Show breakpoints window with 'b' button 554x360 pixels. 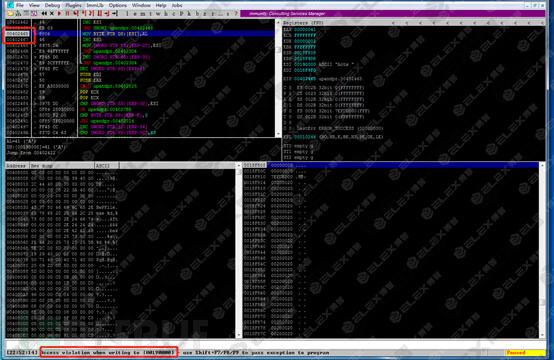(197, 14)
